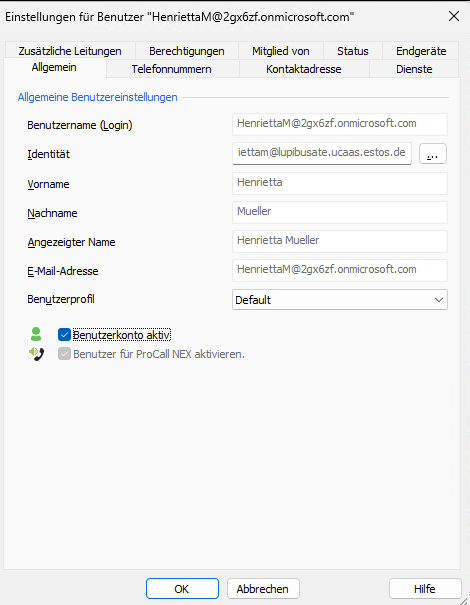This screenshot has width=470, height=605.
Task: Toggle the Benutzerkonto aktiv checkbox
Action: tap(64, 335)
